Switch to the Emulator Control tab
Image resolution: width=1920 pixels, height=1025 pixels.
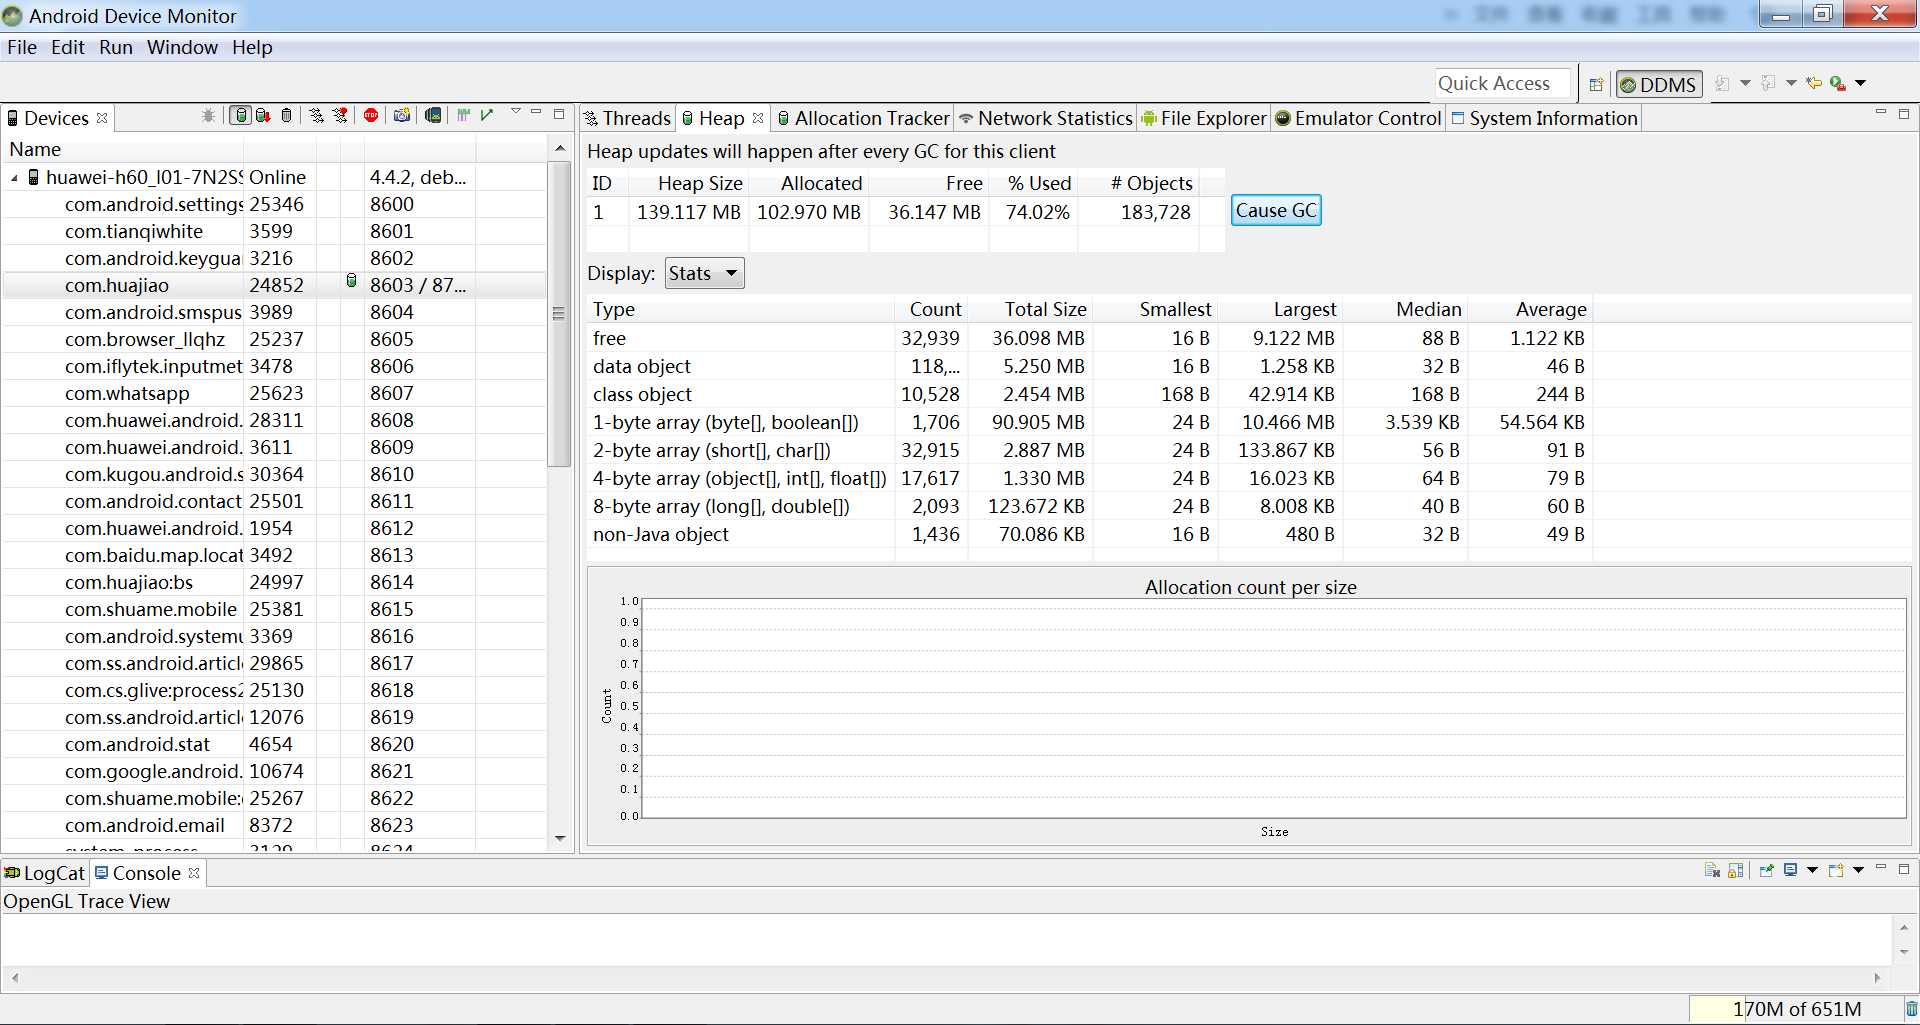1358,118
